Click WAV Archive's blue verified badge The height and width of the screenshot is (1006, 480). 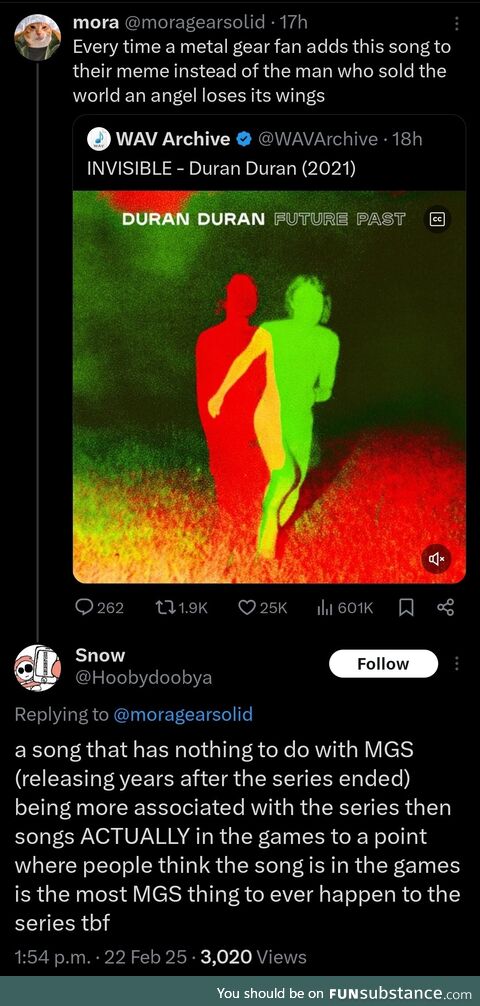pos(244,139)
